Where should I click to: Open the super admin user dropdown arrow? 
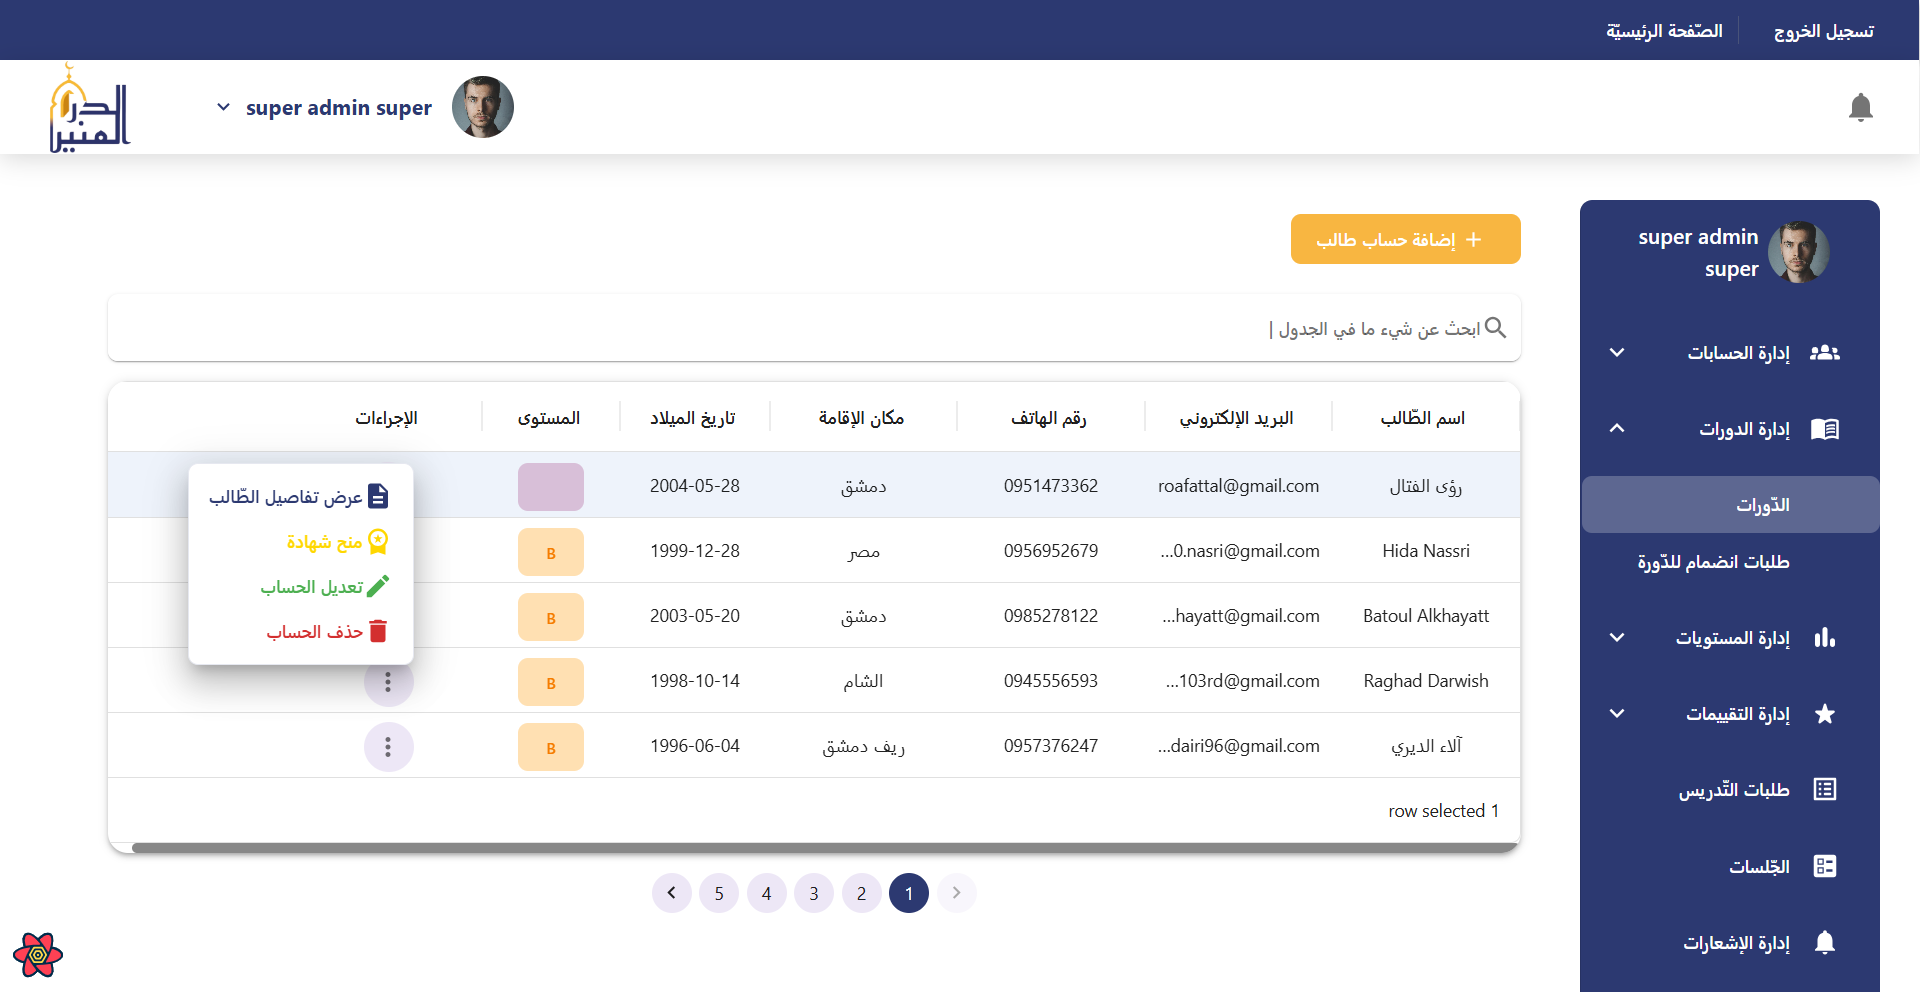(224, 107)
